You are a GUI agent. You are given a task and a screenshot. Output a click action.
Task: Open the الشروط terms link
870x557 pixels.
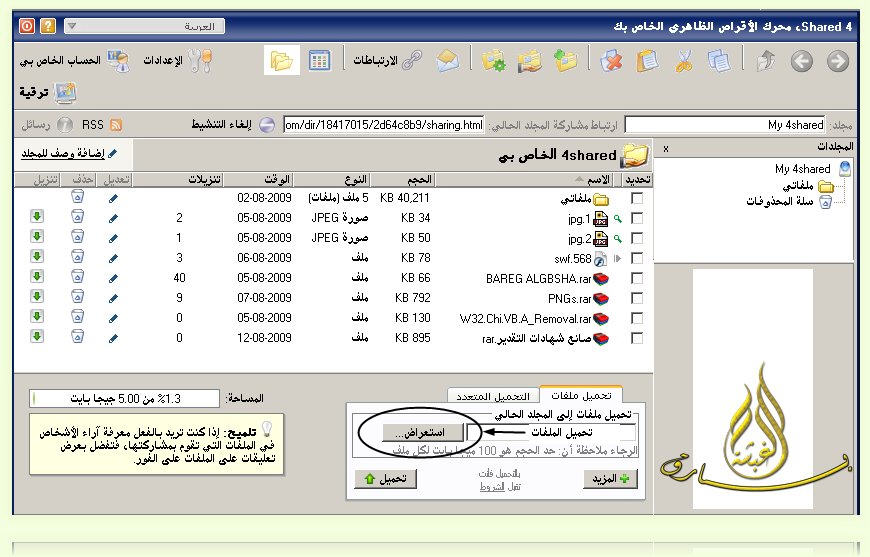click(492, 487)
